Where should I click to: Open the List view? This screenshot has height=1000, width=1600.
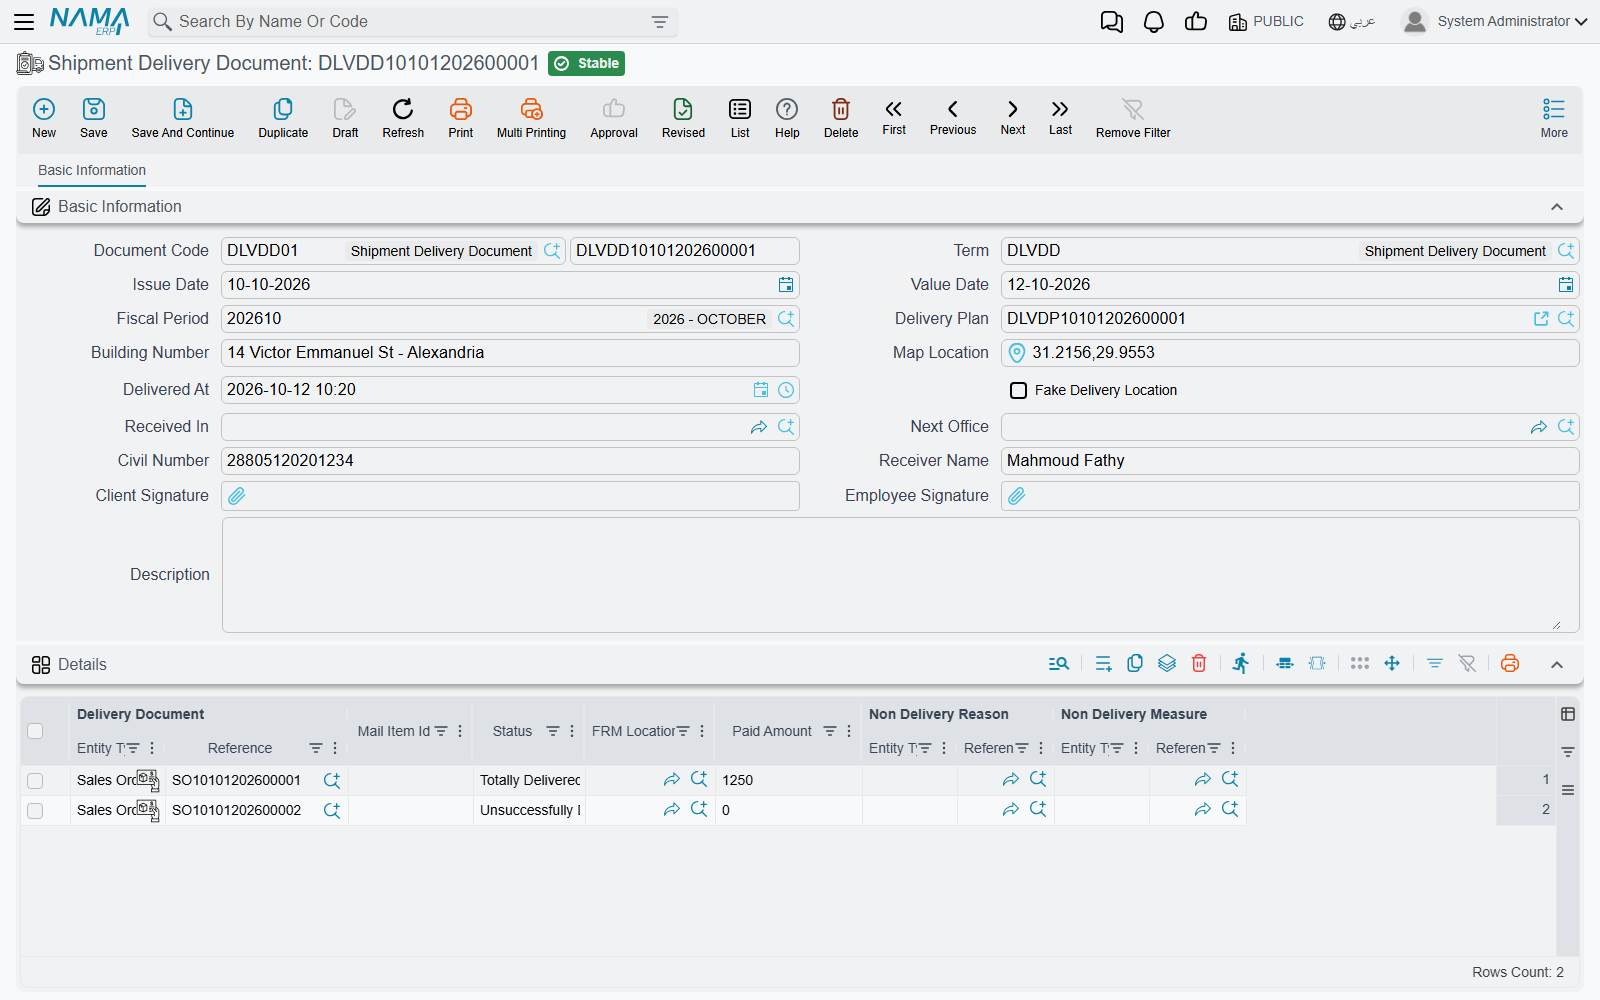[740, 118]
